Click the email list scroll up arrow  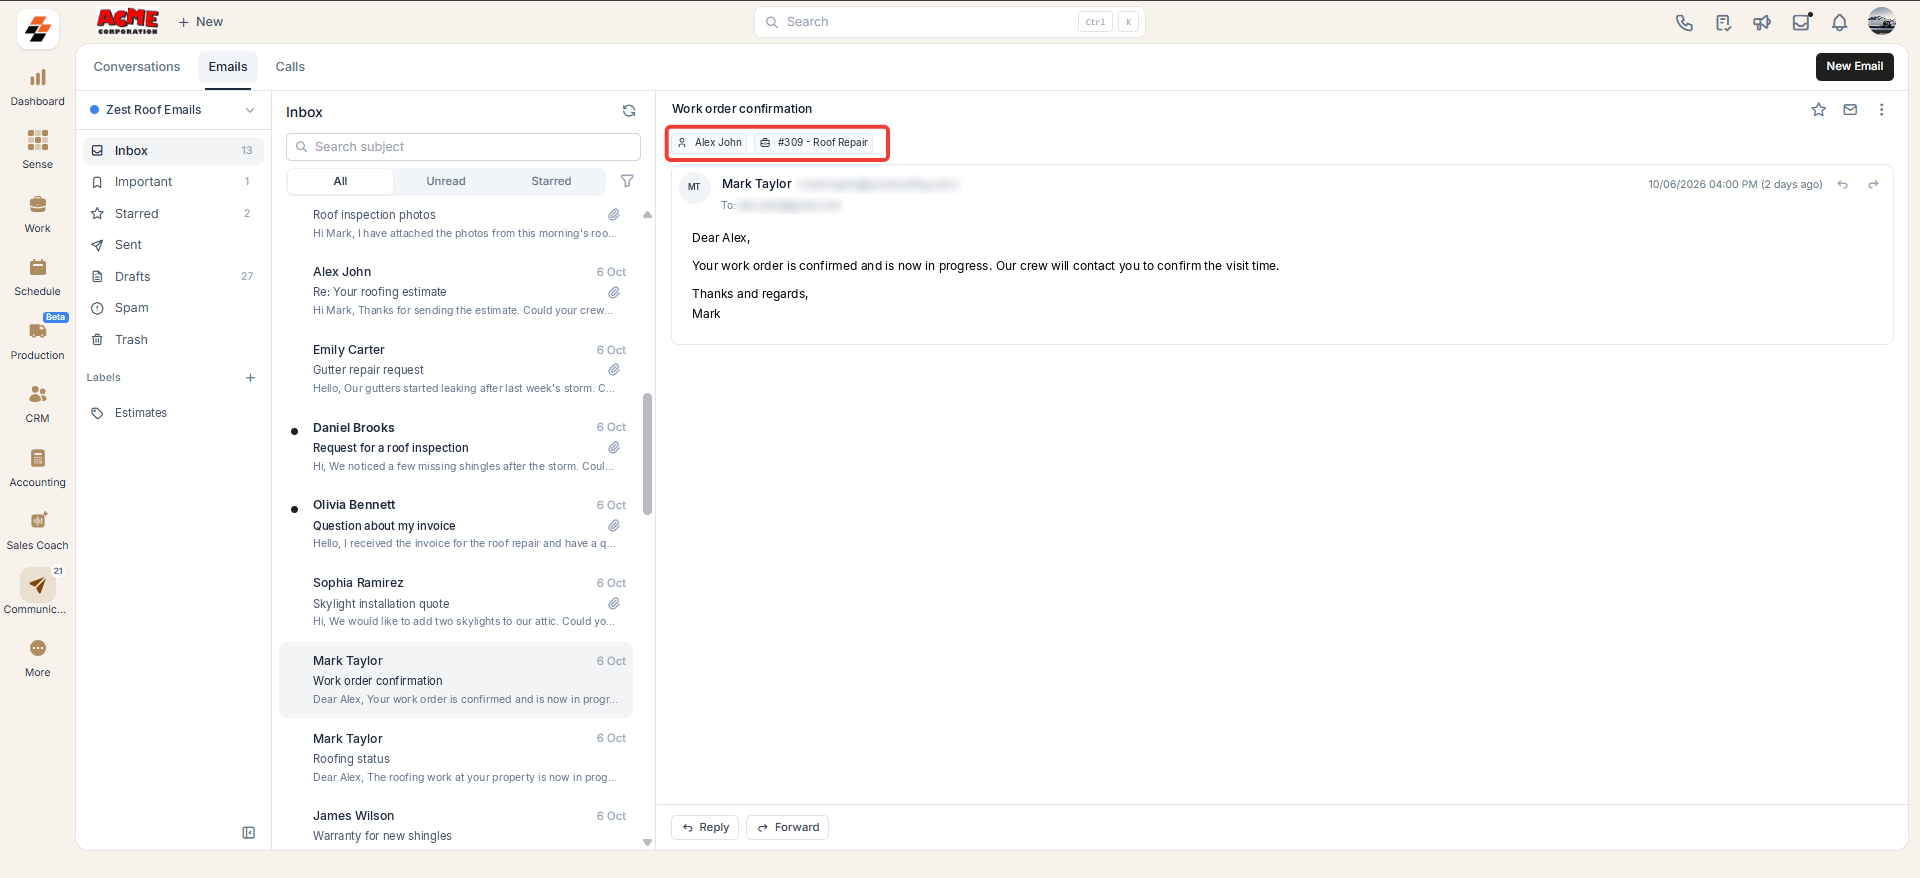pyautogui.click(x=647, y=214)
